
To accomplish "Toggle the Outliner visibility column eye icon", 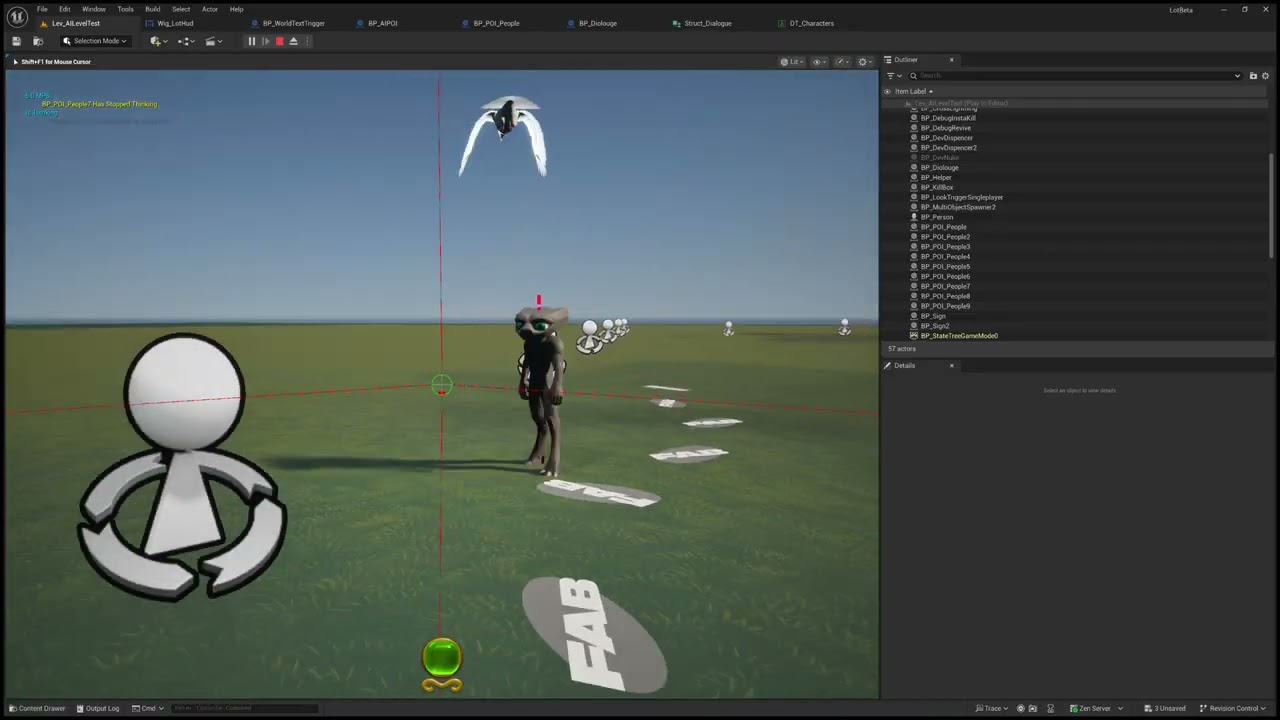I will (887, 92).
